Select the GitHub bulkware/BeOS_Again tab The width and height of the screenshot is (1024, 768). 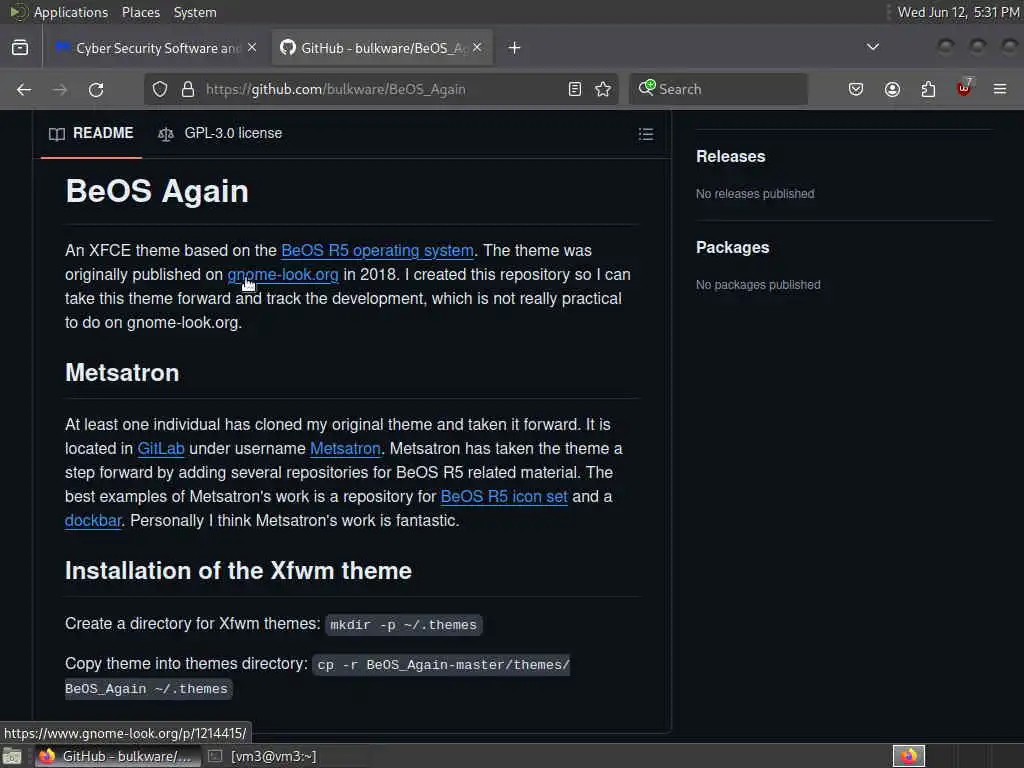pos(383,48)
